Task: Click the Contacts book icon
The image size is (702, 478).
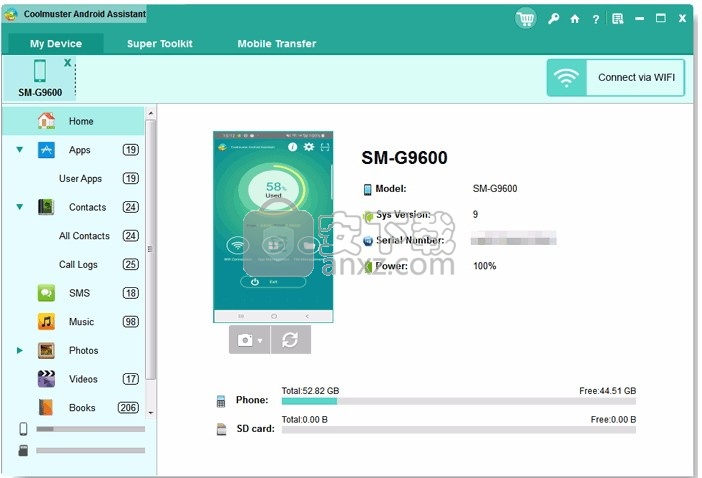Action: pyautogui.click(x=46, y=207)
